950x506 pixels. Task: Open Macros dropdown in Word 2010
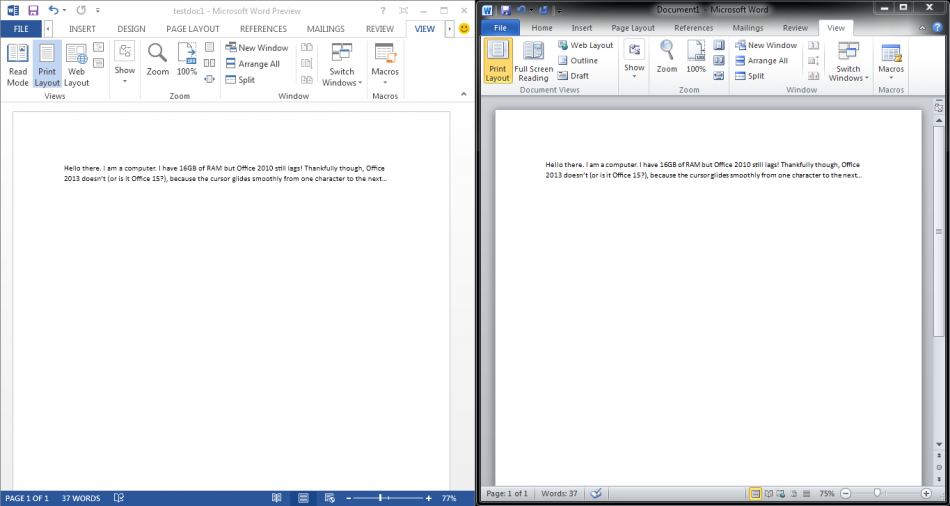click(x=891, y=61)
